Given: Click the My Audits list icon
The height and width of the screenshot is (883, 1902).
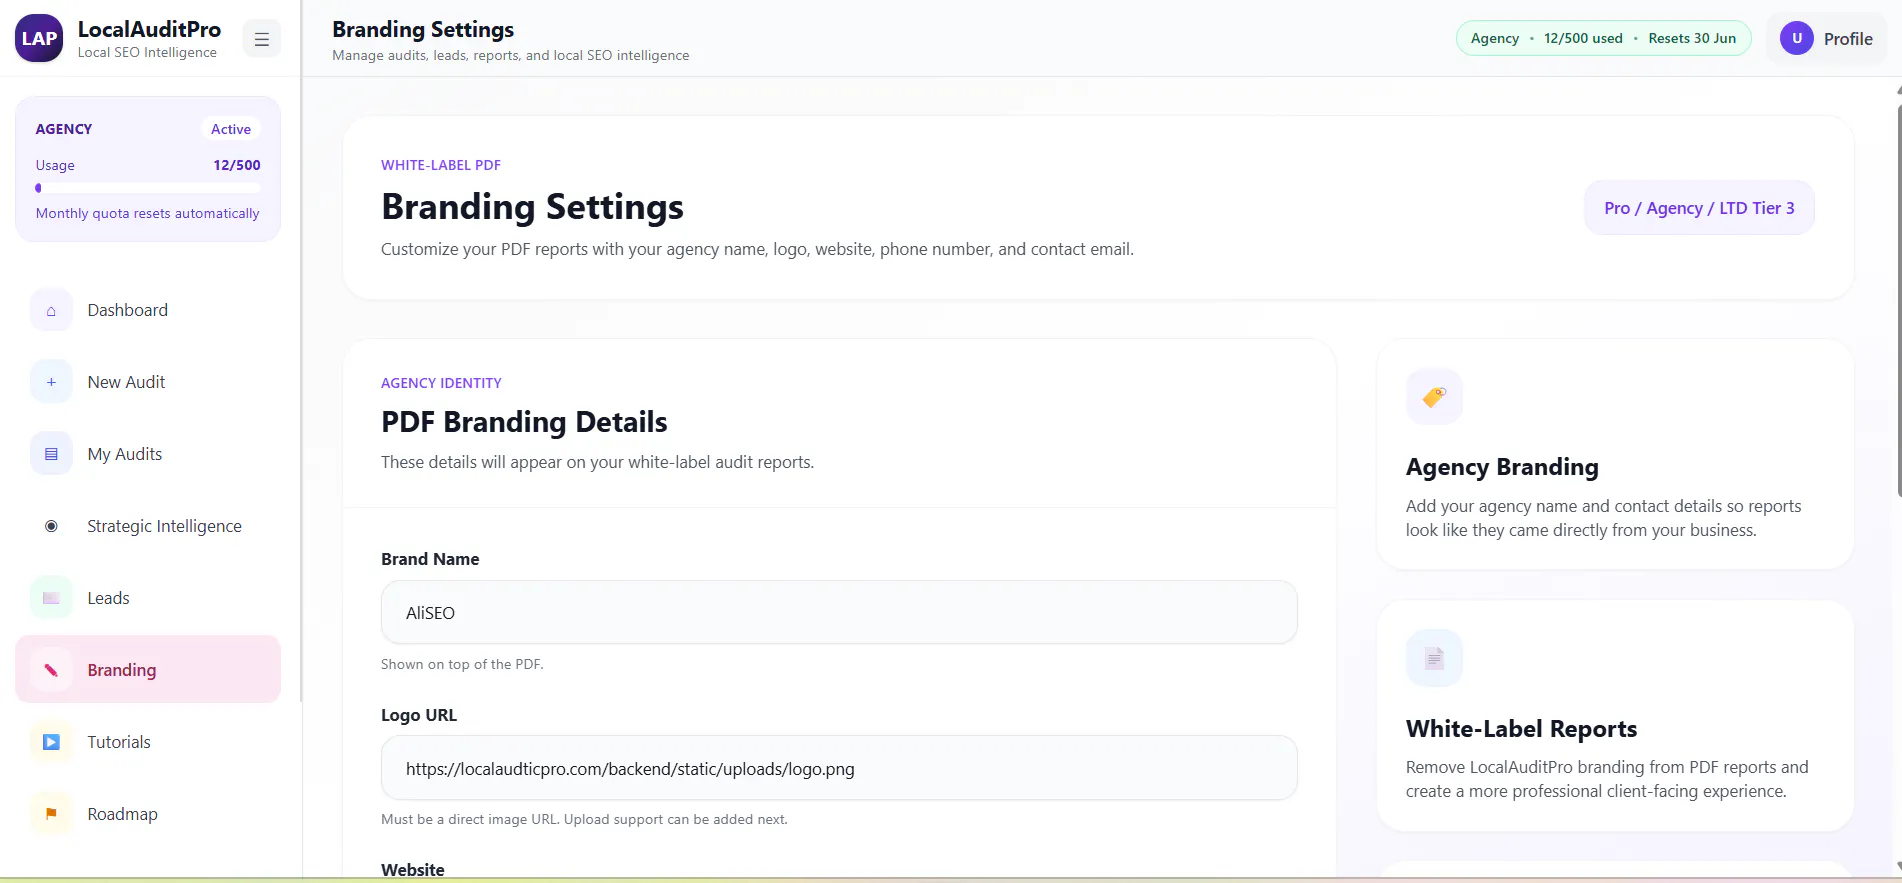Looking at the screenshot, I should (x=51, y=454).
